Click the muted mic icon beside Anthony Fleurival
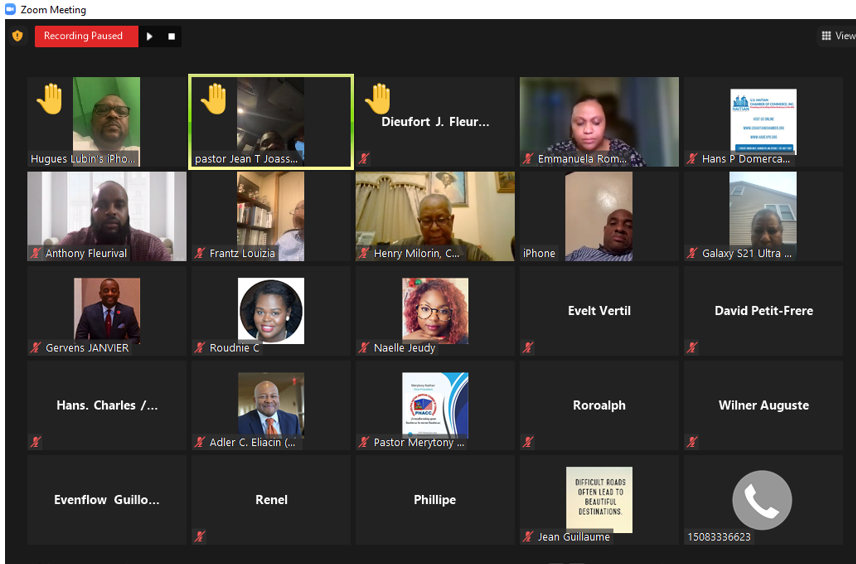This screenshot has height=564, width=856. [x=36, y=253]
